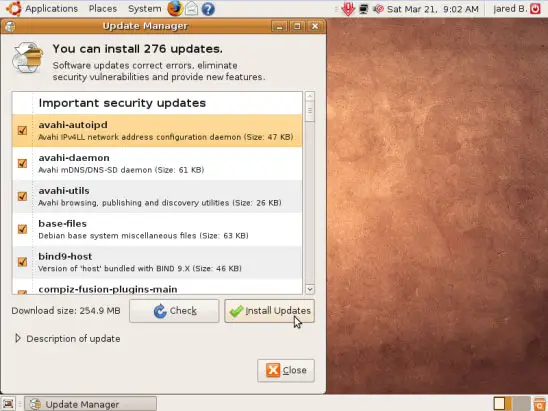
Task: Click the volume speaker tray icon
Action: click(x=378, y=9)
